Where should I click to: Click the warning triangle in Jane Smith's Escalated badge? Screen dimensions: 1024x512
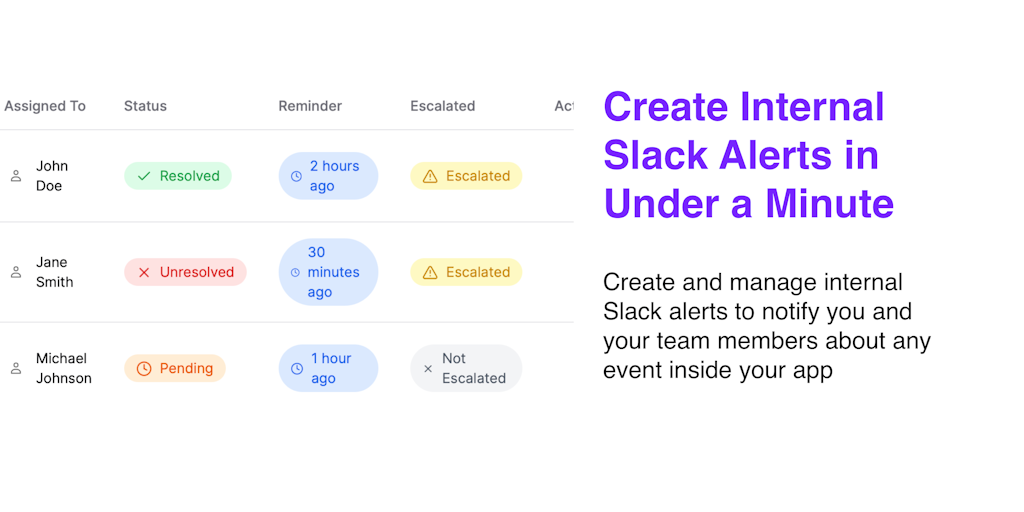(430, 272)
